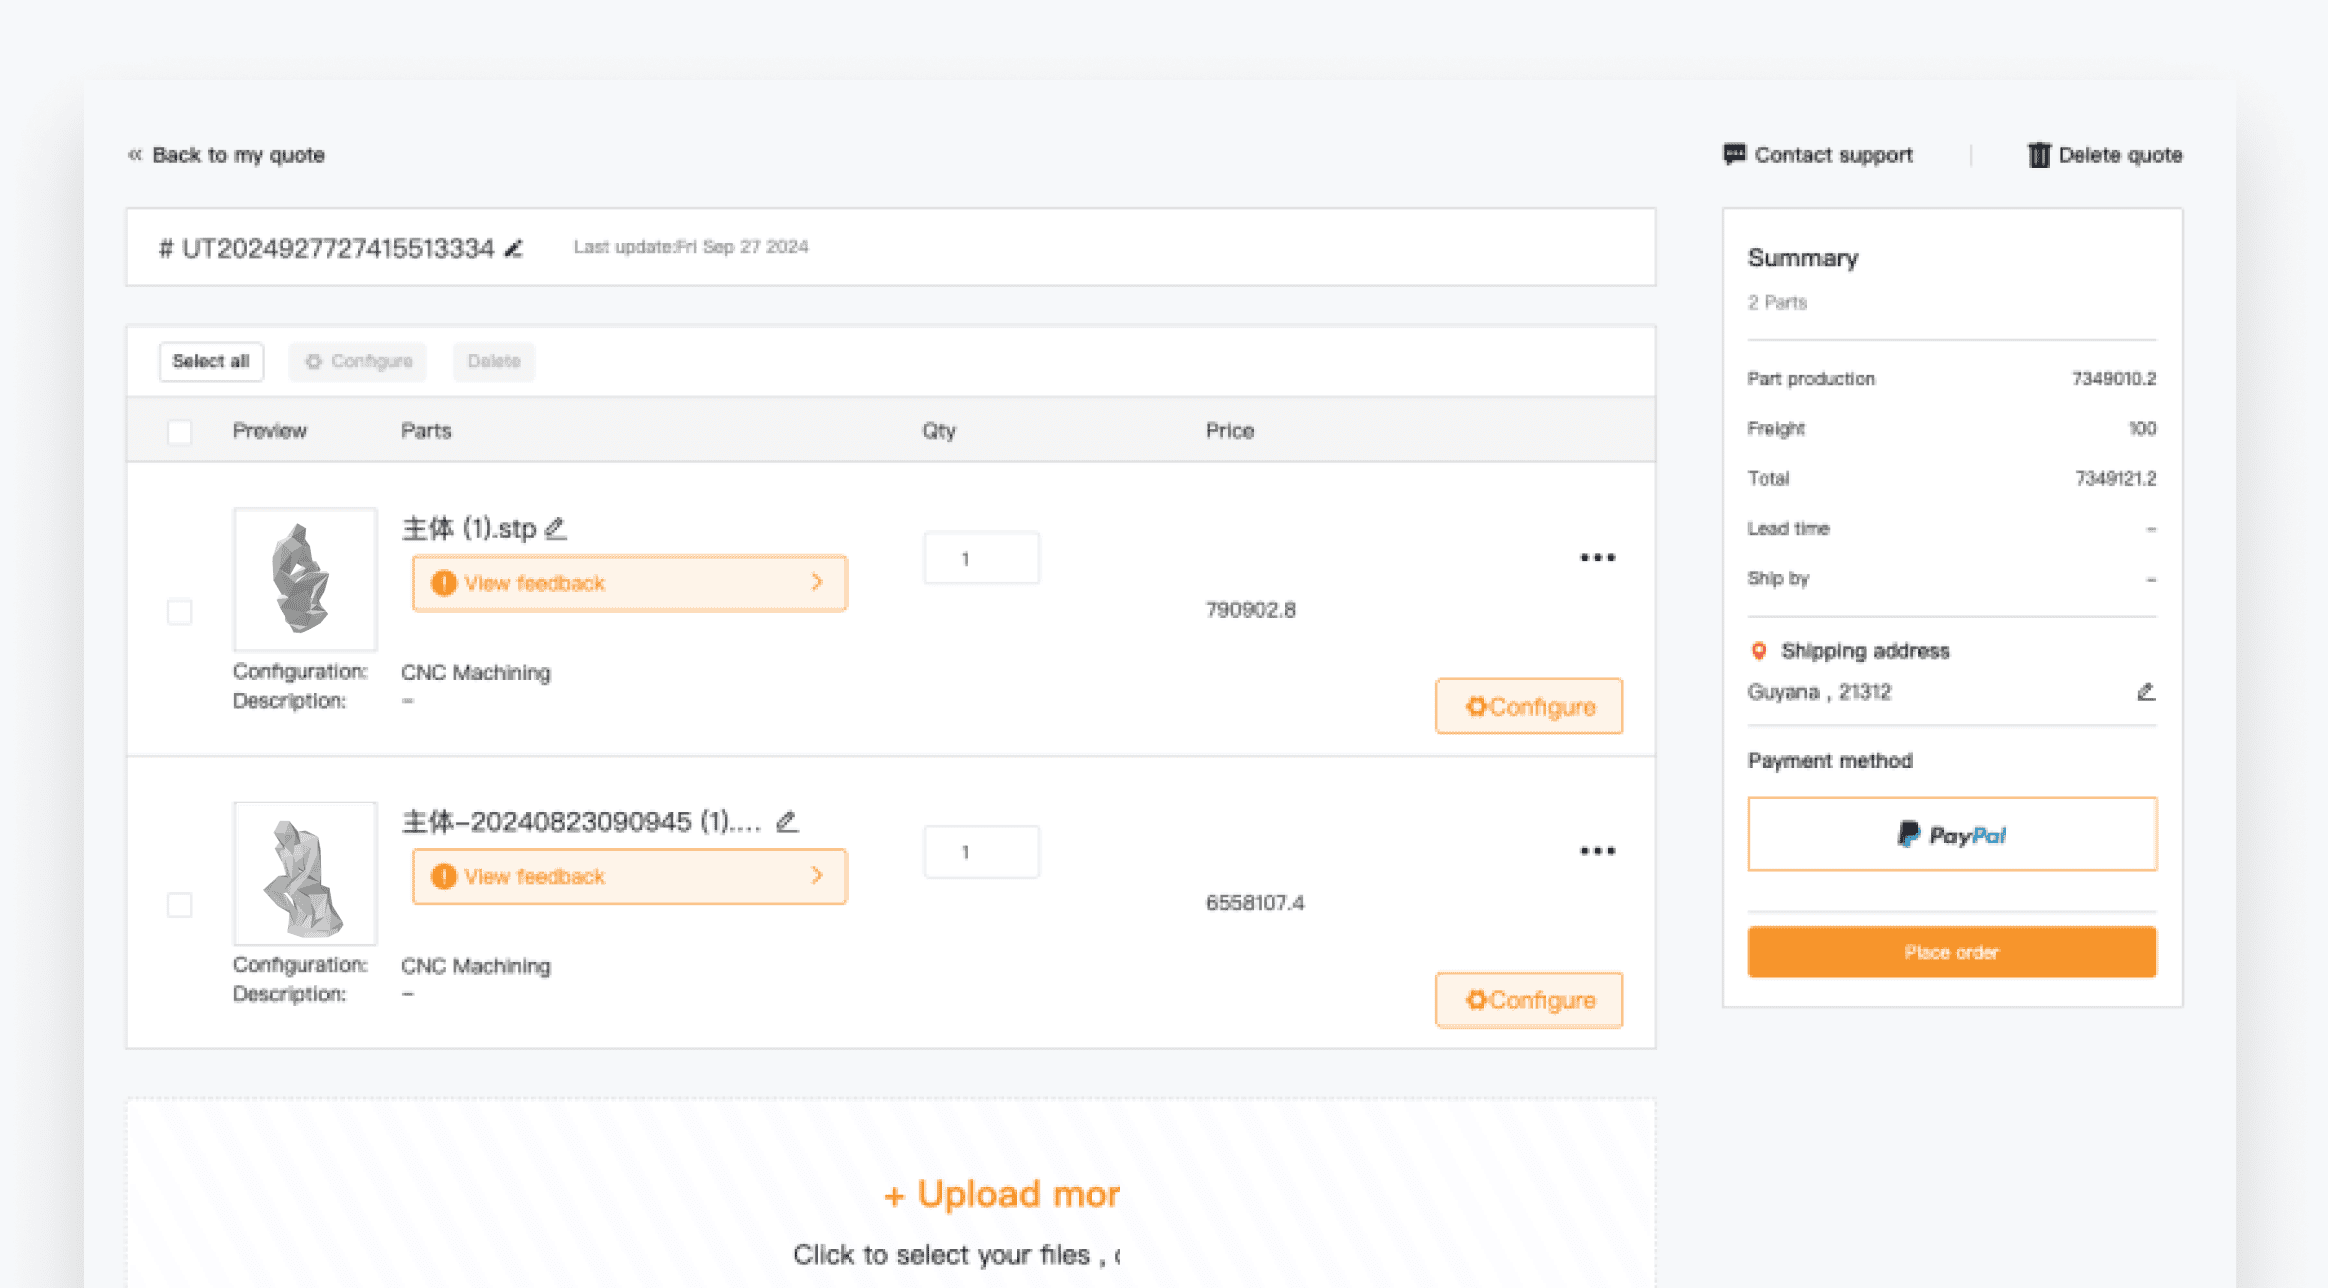Screen dimensions: 2328x1288
Task: Tick the header select-all checkbox
Action: [180, 432]
